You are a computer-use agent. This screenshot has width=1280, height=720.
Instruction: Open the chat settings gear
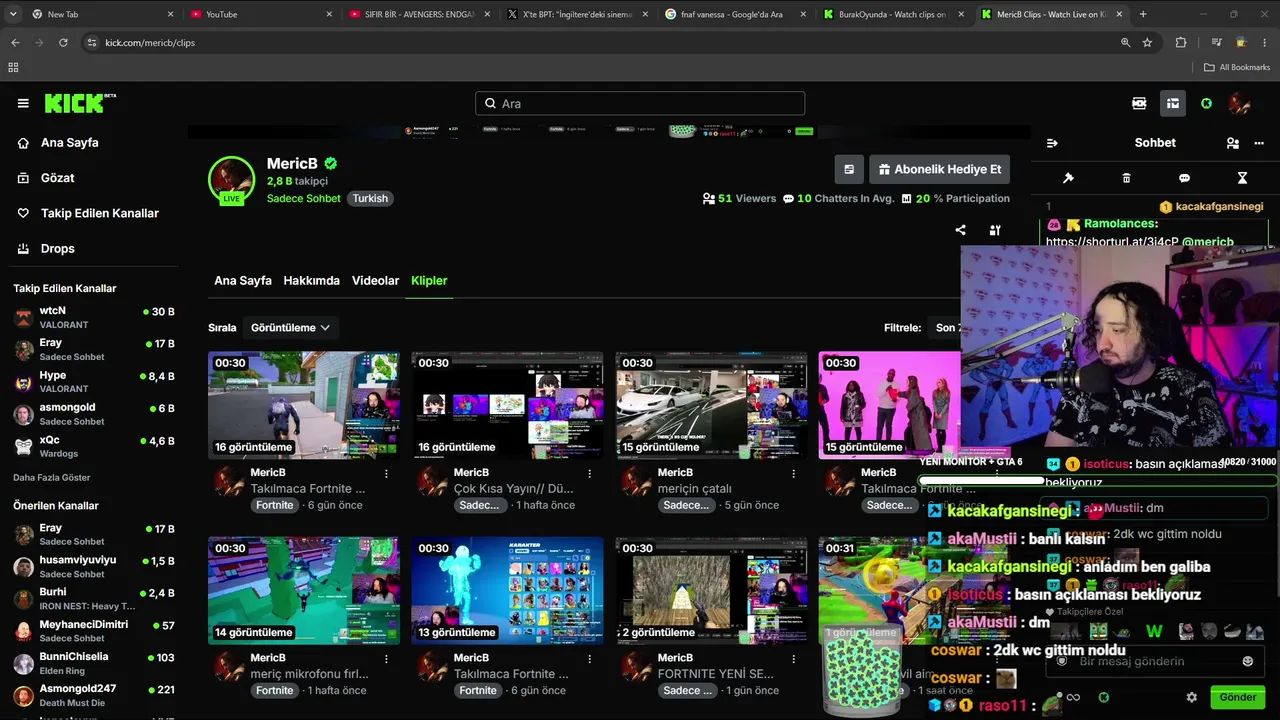(x=1191, y=697)
